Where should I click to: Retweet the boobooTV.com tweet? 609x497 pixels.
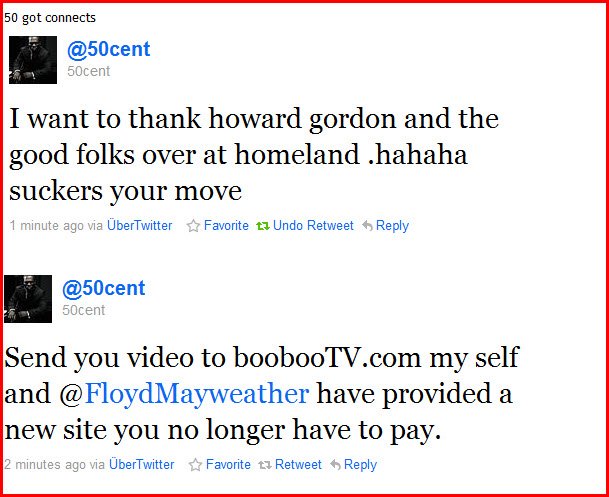(298, 465)
